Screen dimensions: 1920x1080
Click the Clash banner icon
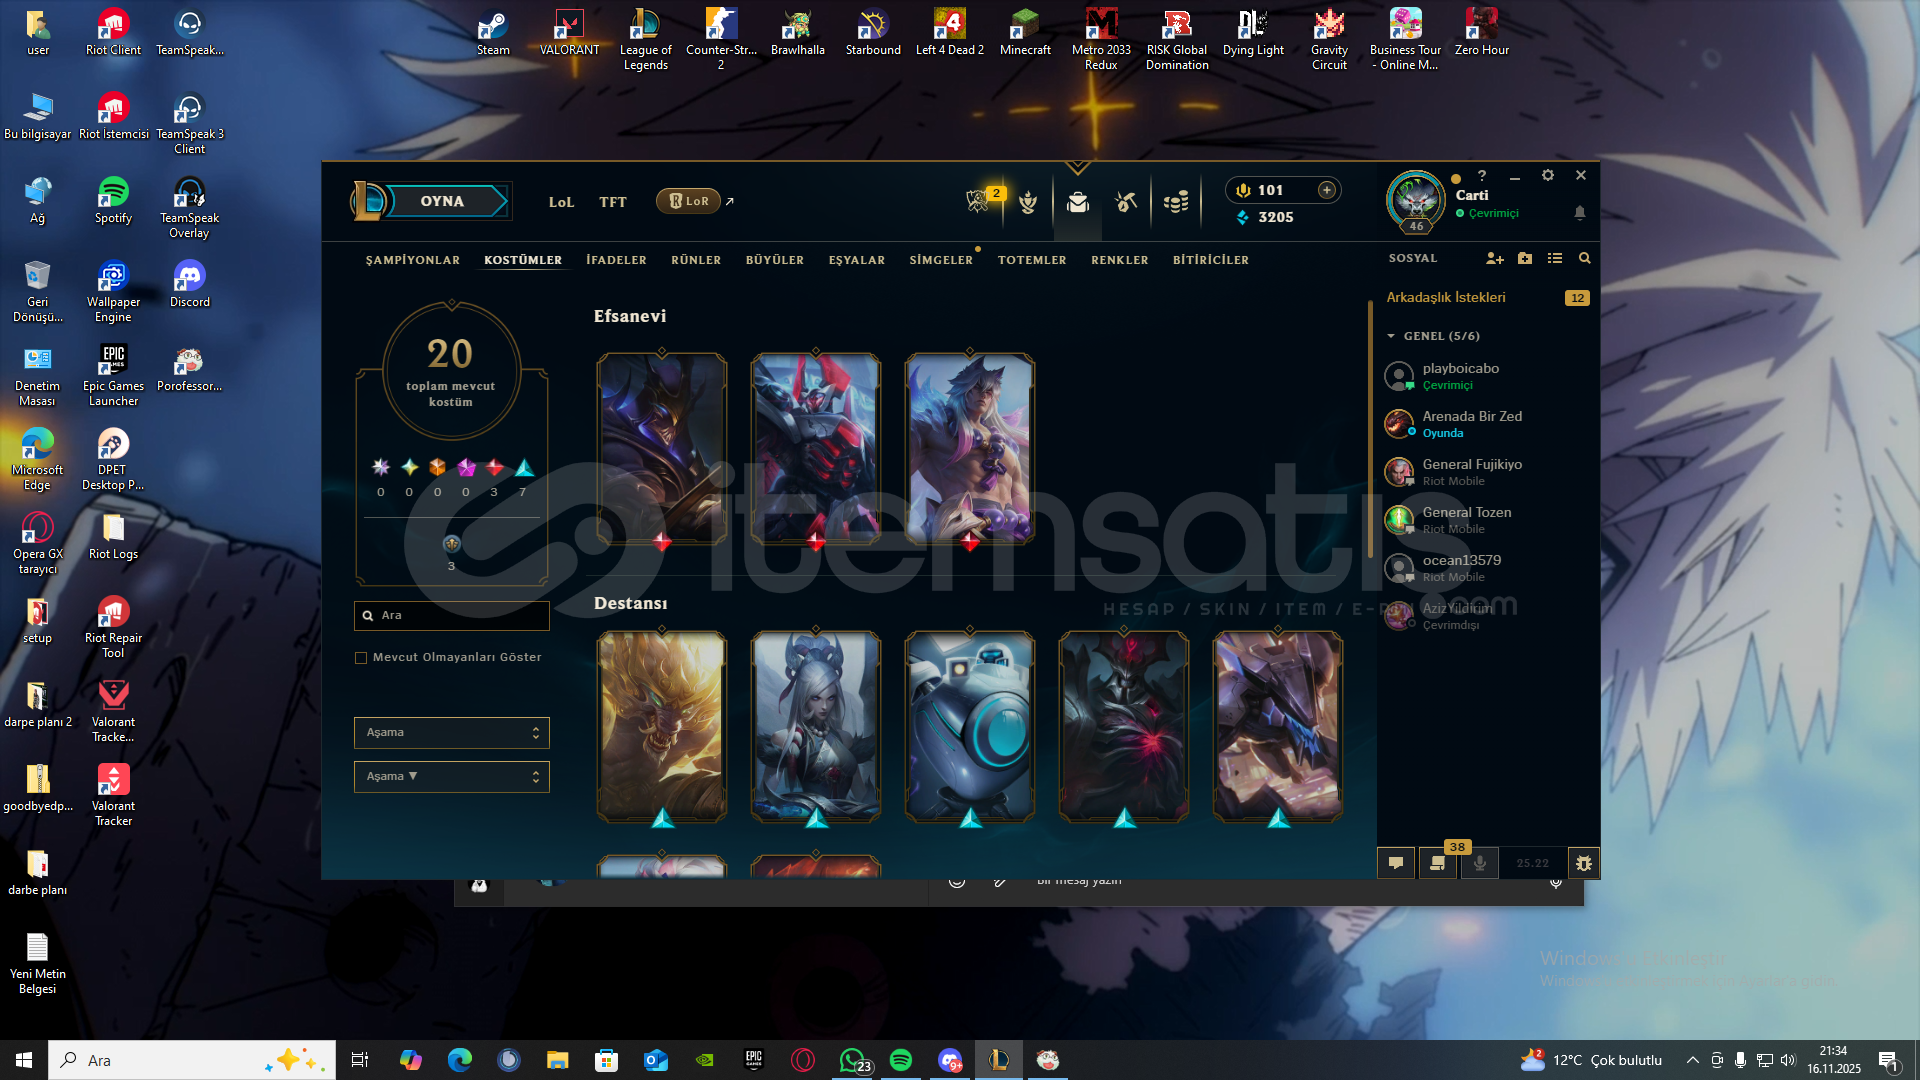pos(977,202)
